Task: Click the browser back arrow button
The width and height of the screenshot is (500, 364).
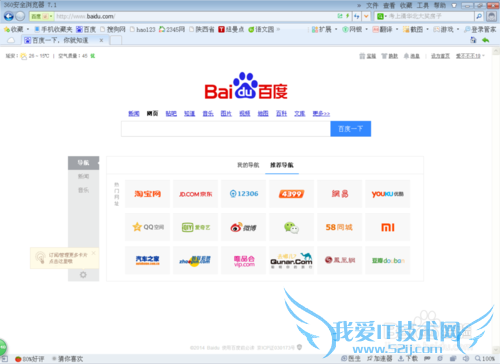Action: (x=9, y=16)
